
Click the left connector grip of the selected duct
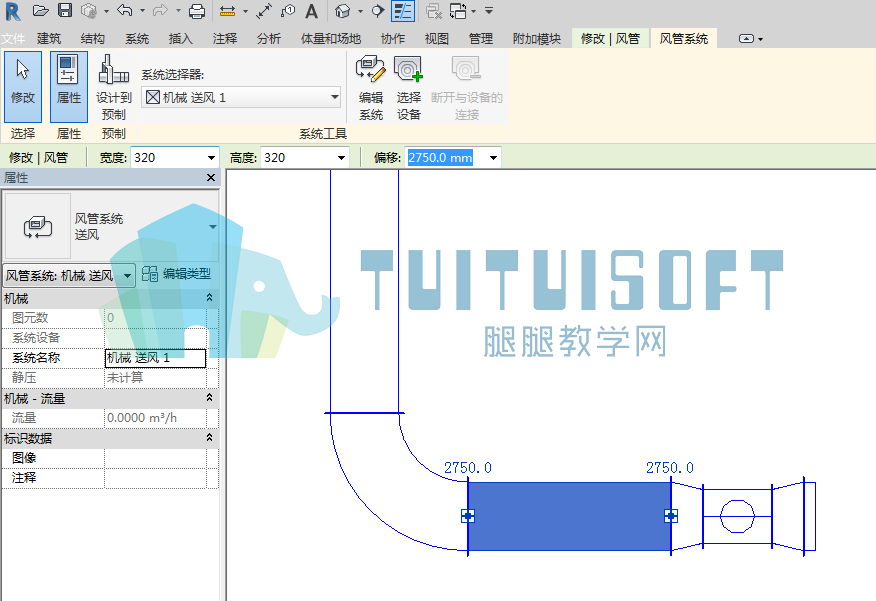(468, 516)
